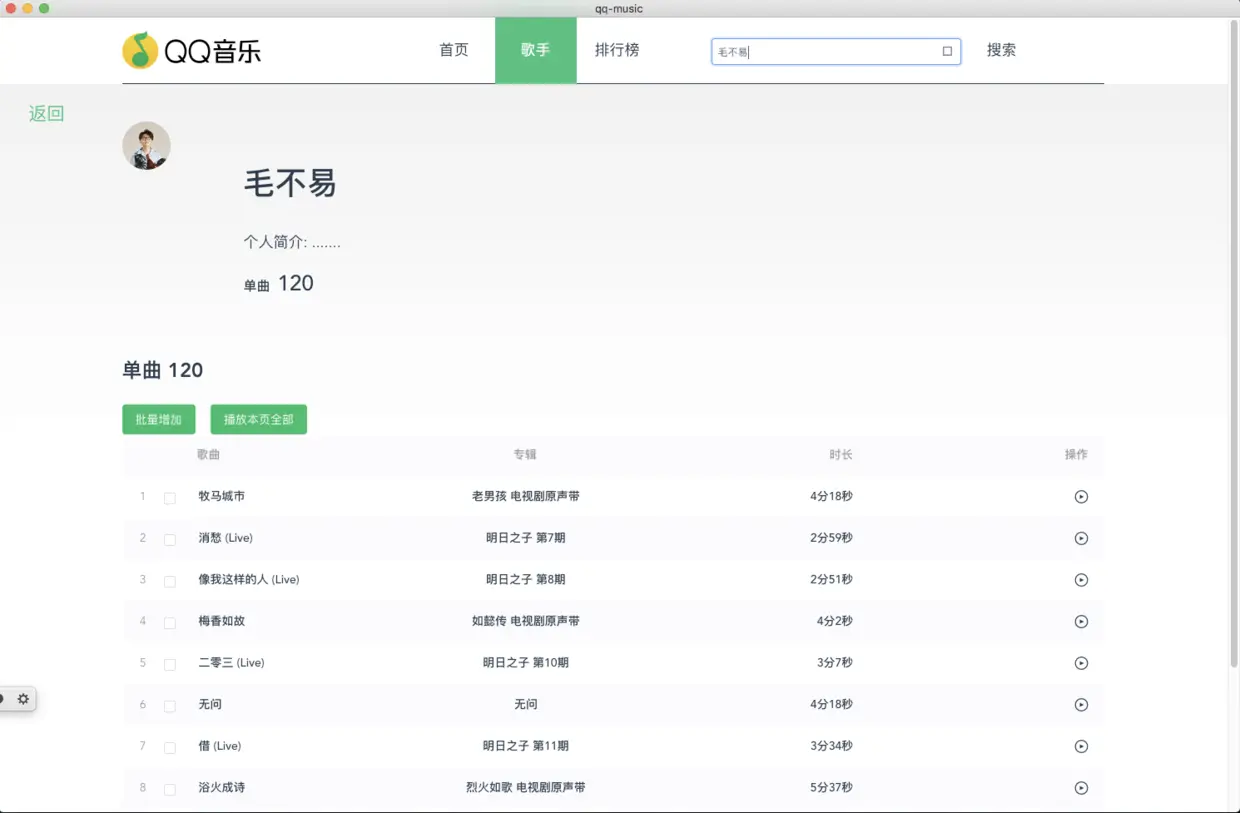Focus the search field containing 毛不易
Viewport: 1240px width, 813px height.
pyautogui.click(x=836, y=51)
